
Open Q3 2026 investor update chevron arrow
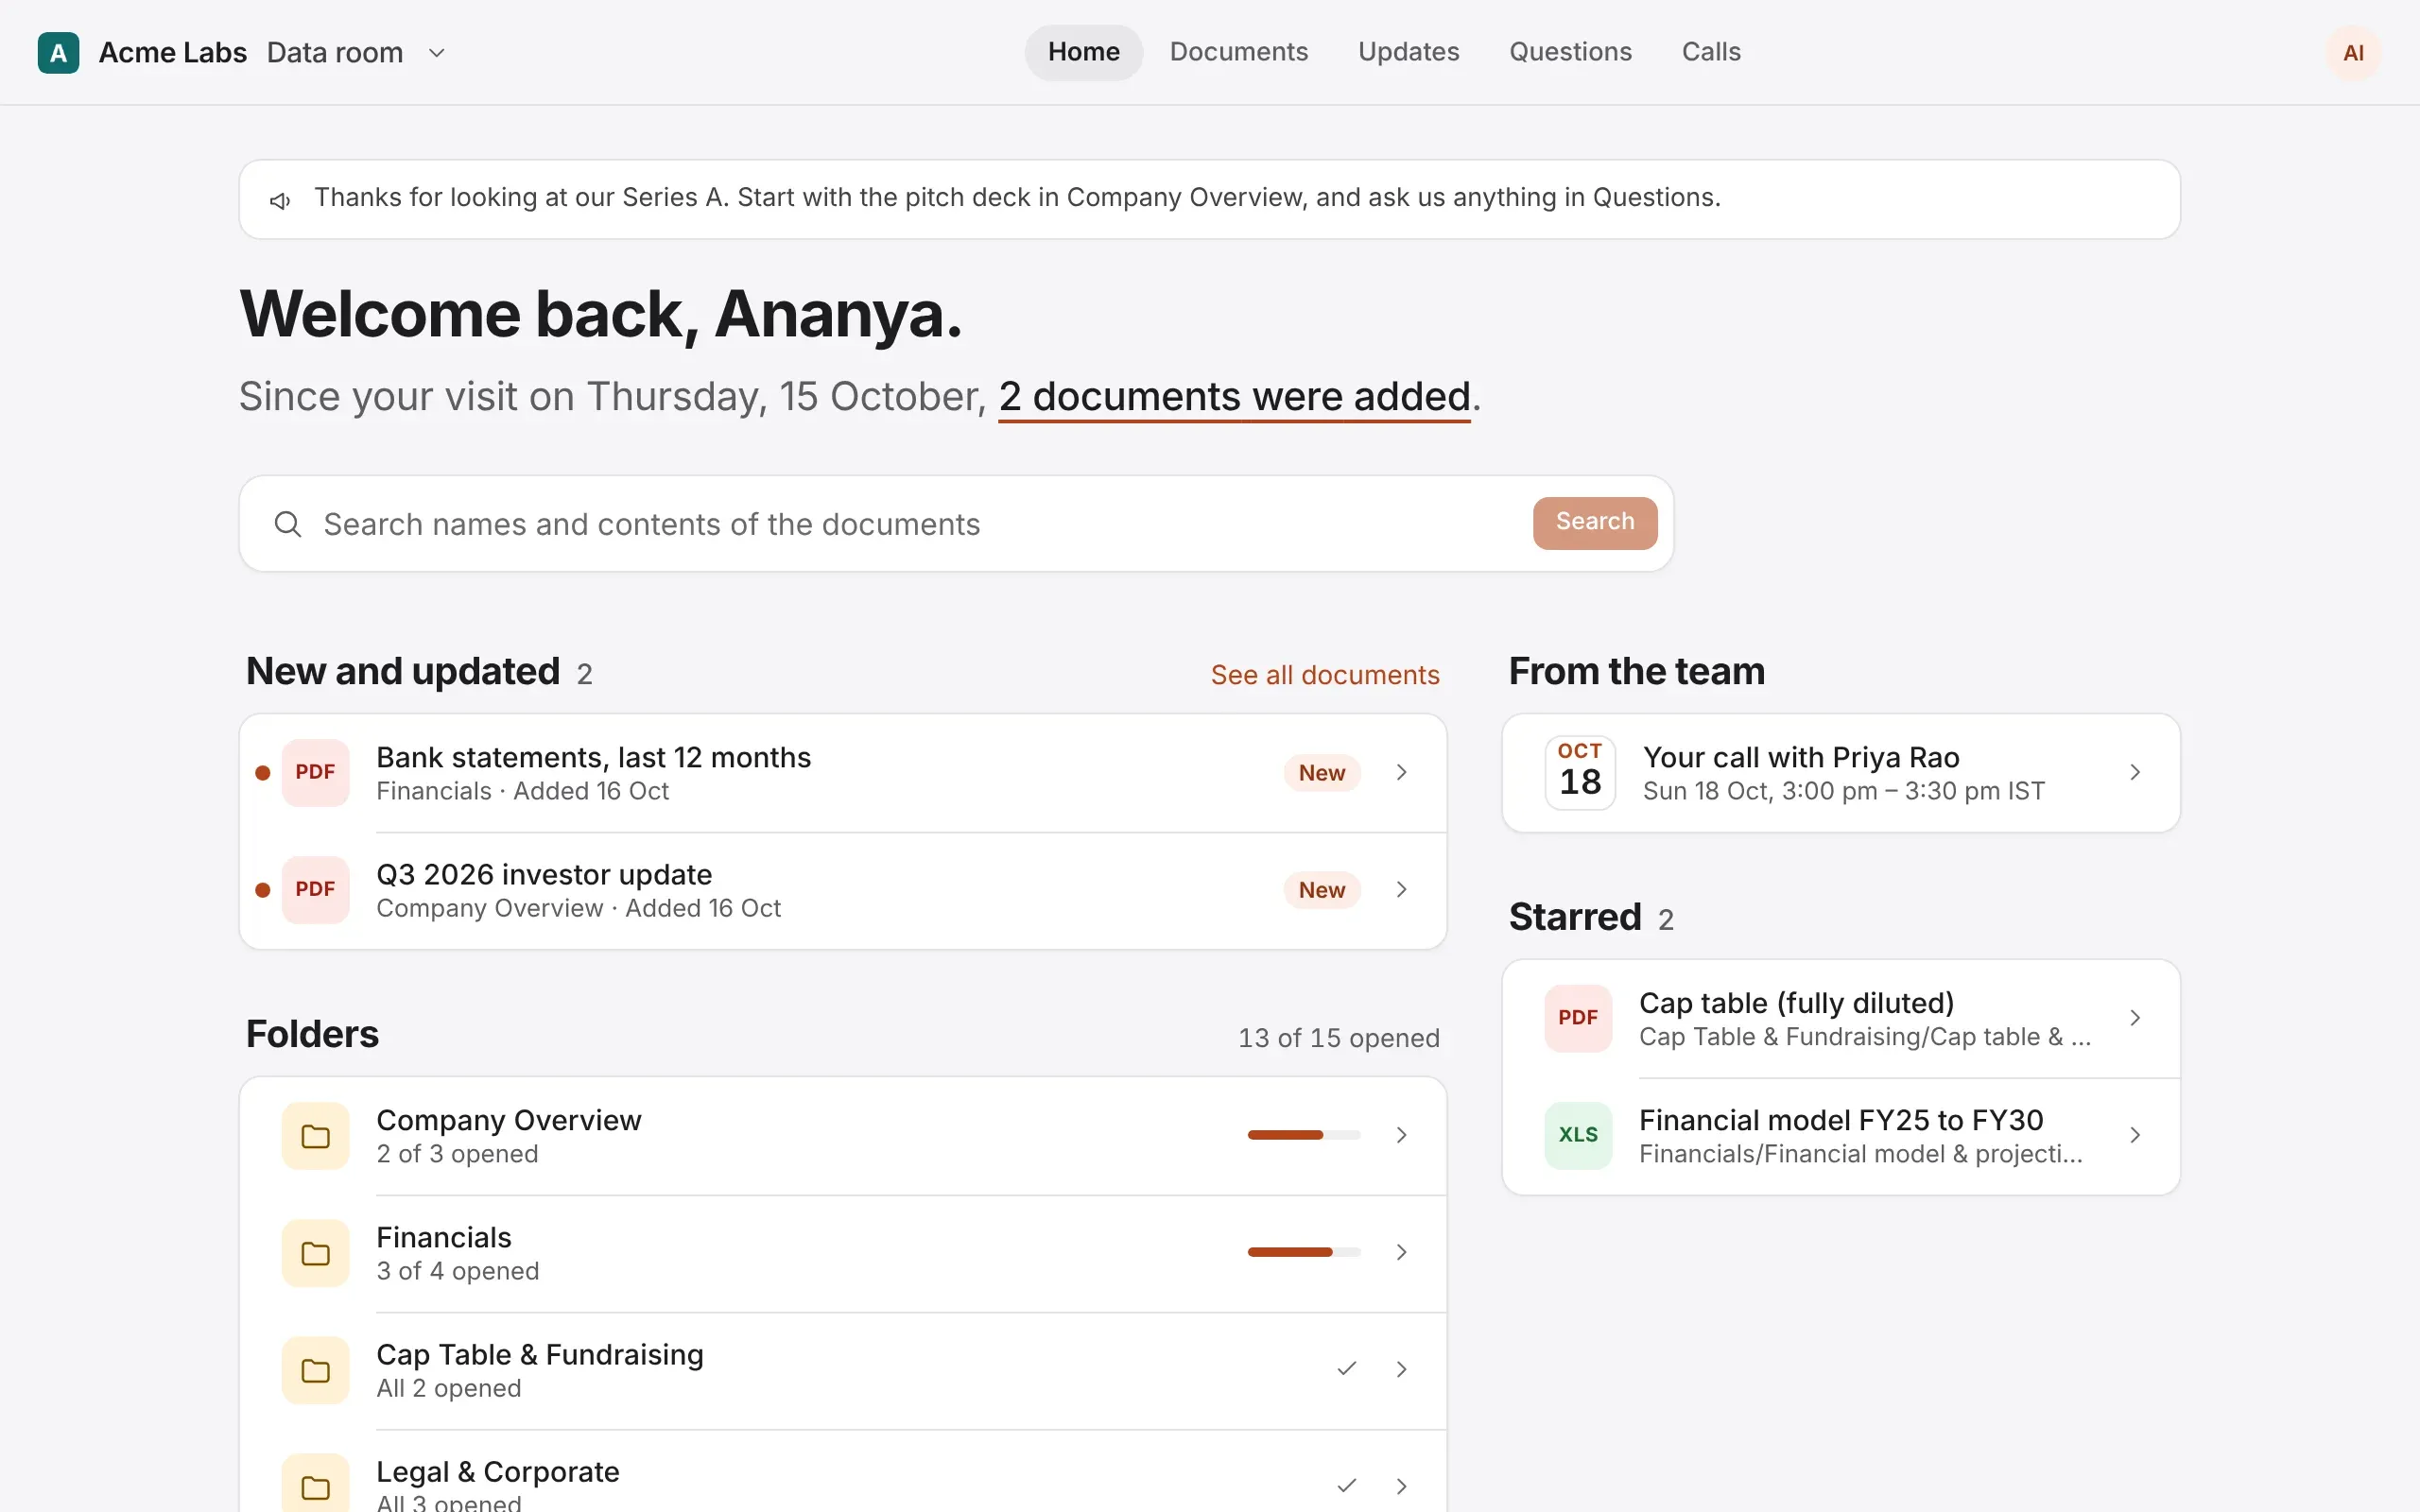click(x=1401, y=889)
